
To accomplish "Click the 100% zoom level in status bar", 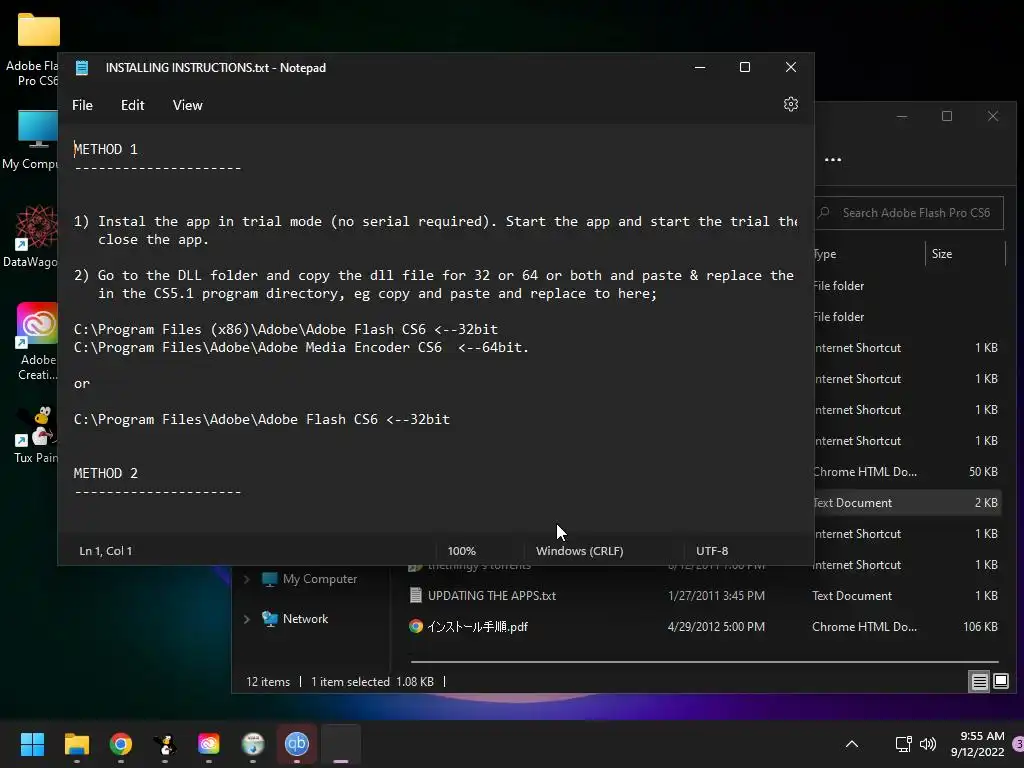I will tap(462, 551).
